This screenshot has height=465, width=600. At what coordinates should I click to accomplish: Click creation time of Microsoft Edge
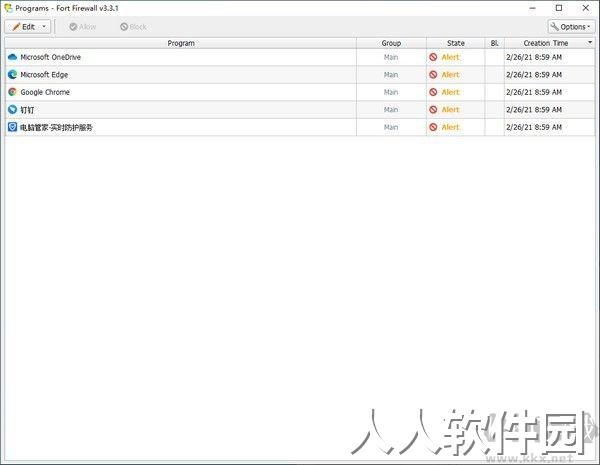pos(534,75)
